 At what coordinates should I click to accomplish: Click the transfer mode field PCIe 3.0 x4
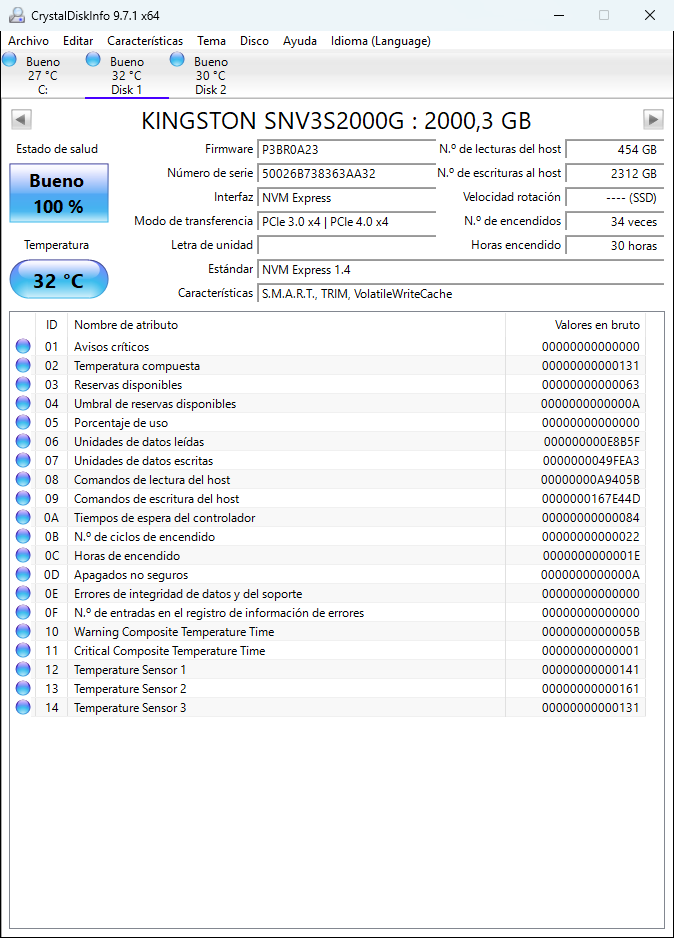coord(346,221)
